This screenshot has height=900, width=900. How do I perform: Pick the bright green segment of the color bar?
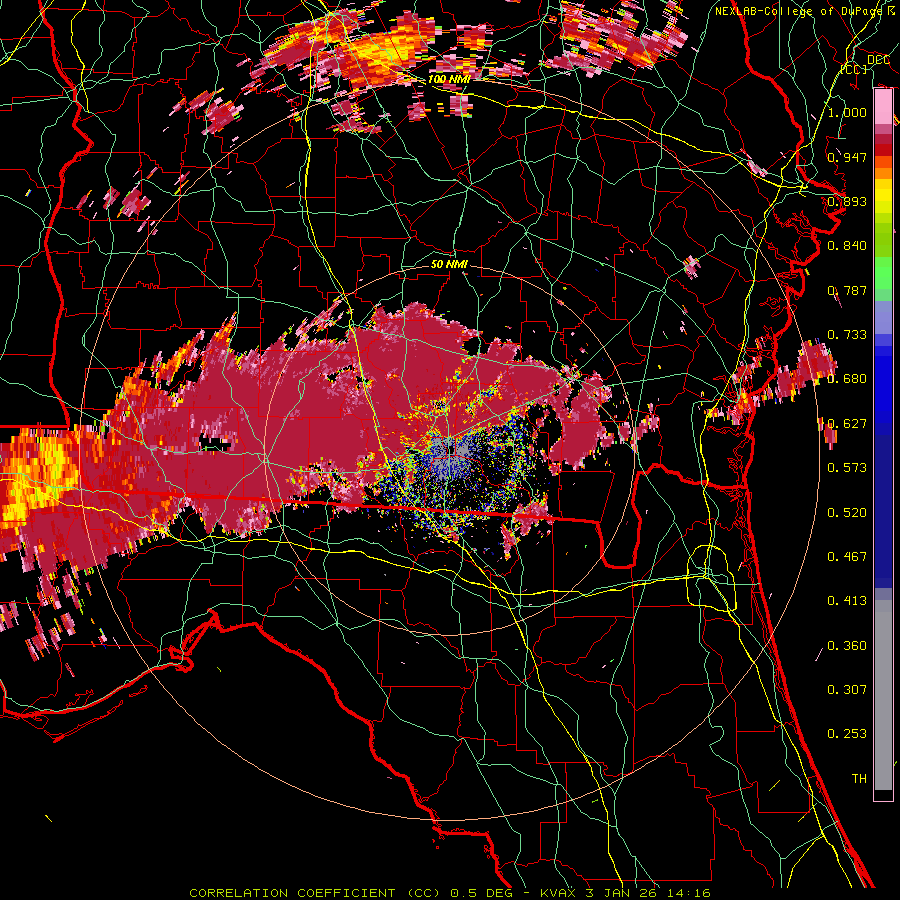pos(883,273)
